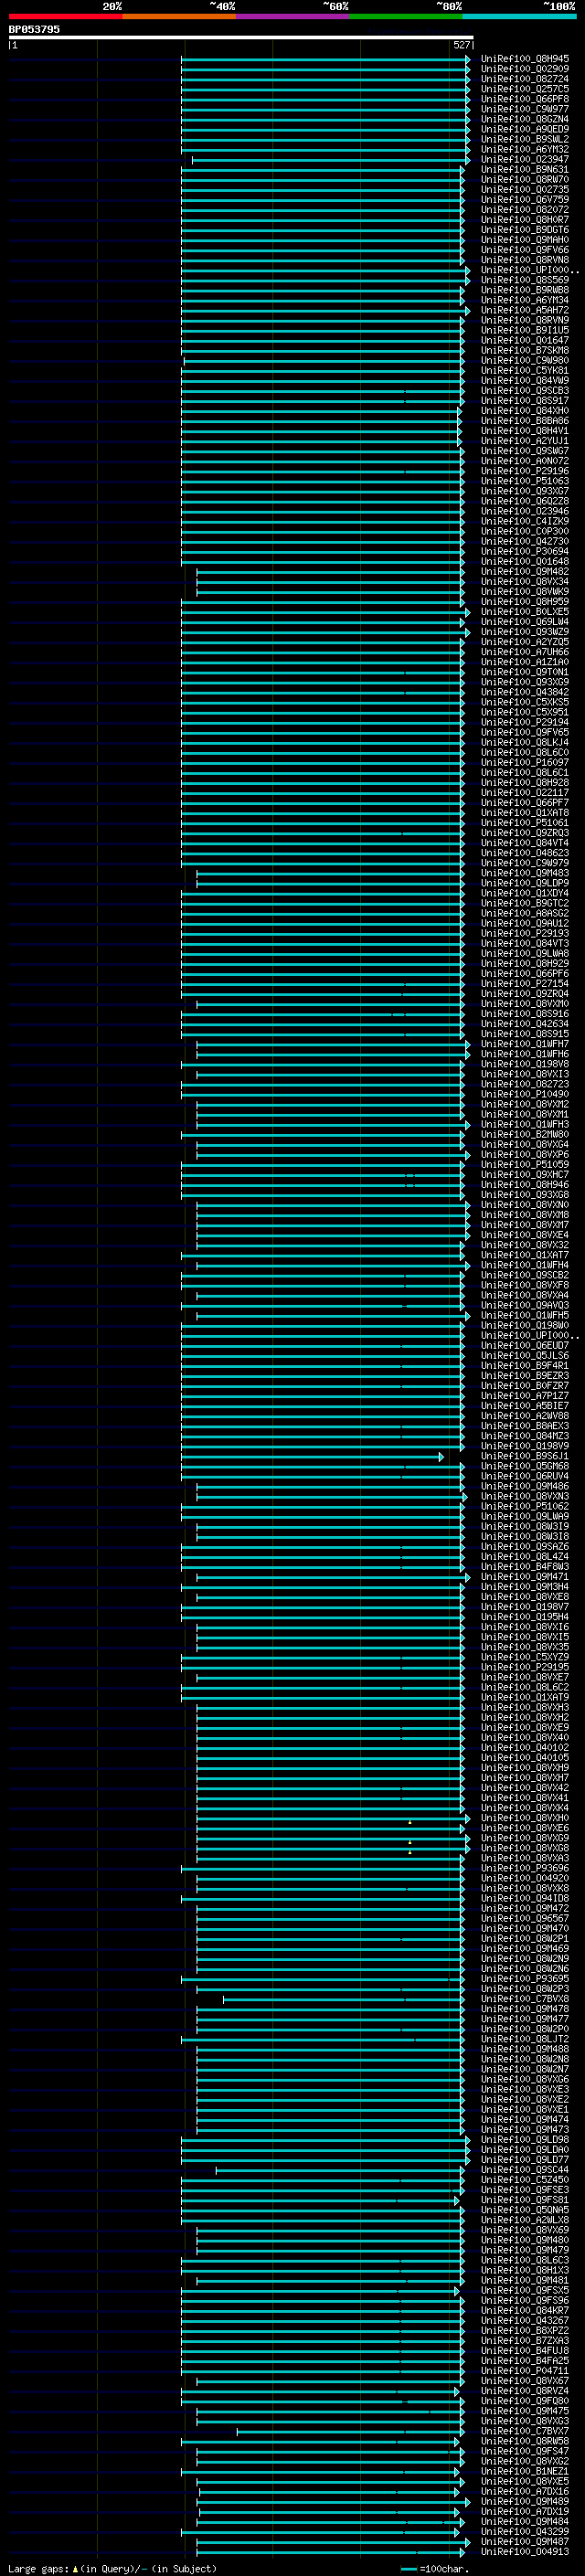Open the UniRef100_Q1WFH7 hit
Viewport: 585px width, 2576px height.
525,1043
